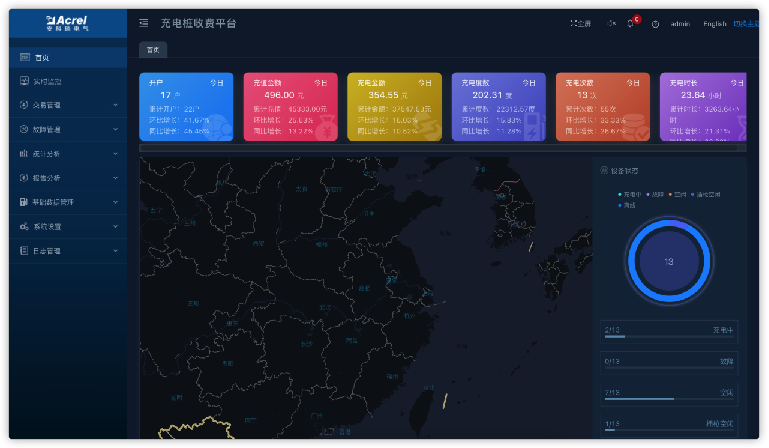Viewport: 769px width, 448px height.
Task: Toggle 充电中 legend item in chart
Action: coord(632,194)
